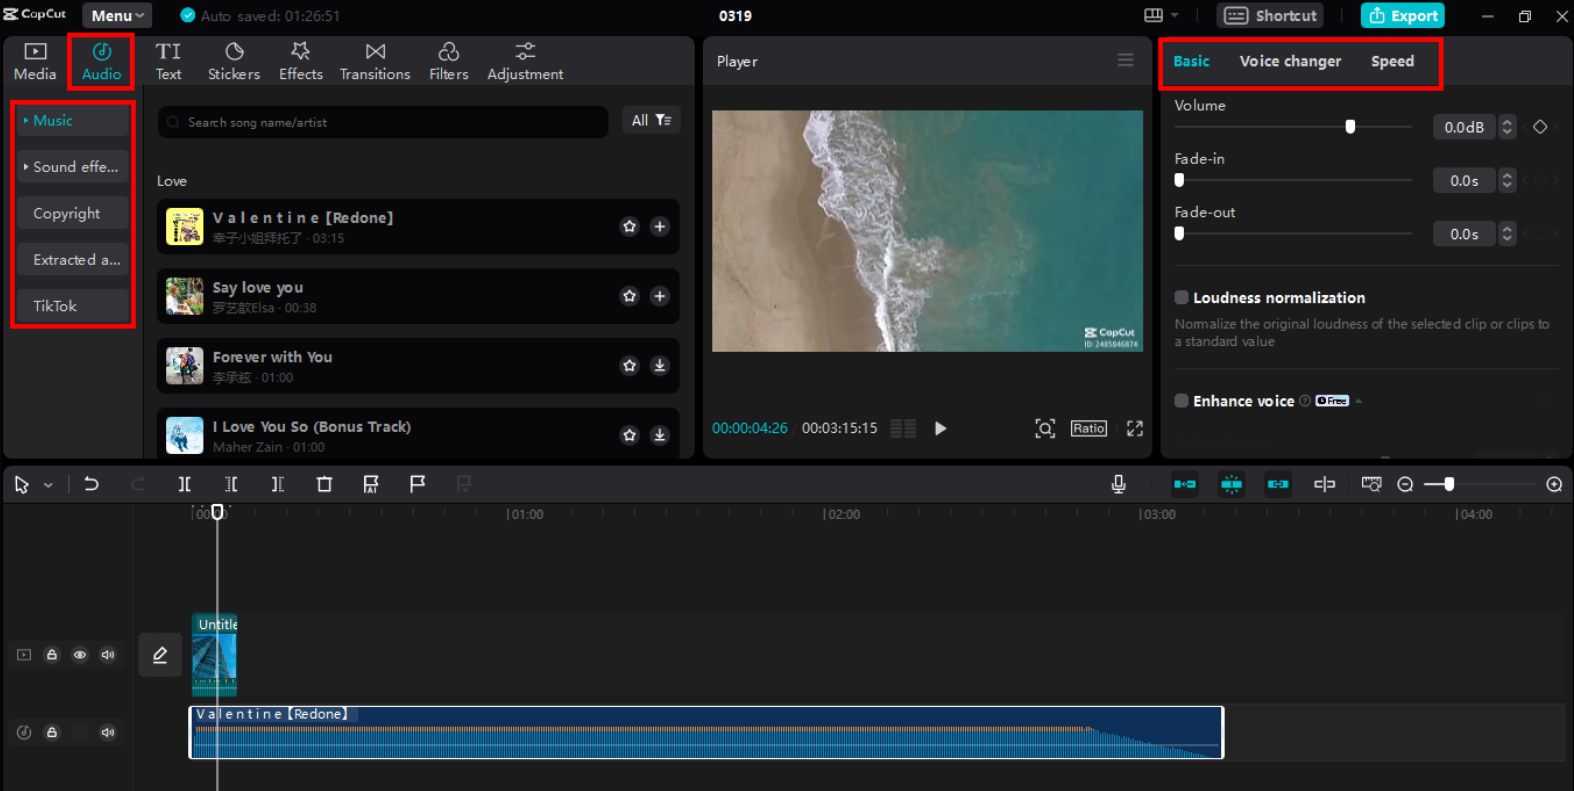Open the Adjustment tab
This screenshot has width=1574, height=791.
coord(525,61)
